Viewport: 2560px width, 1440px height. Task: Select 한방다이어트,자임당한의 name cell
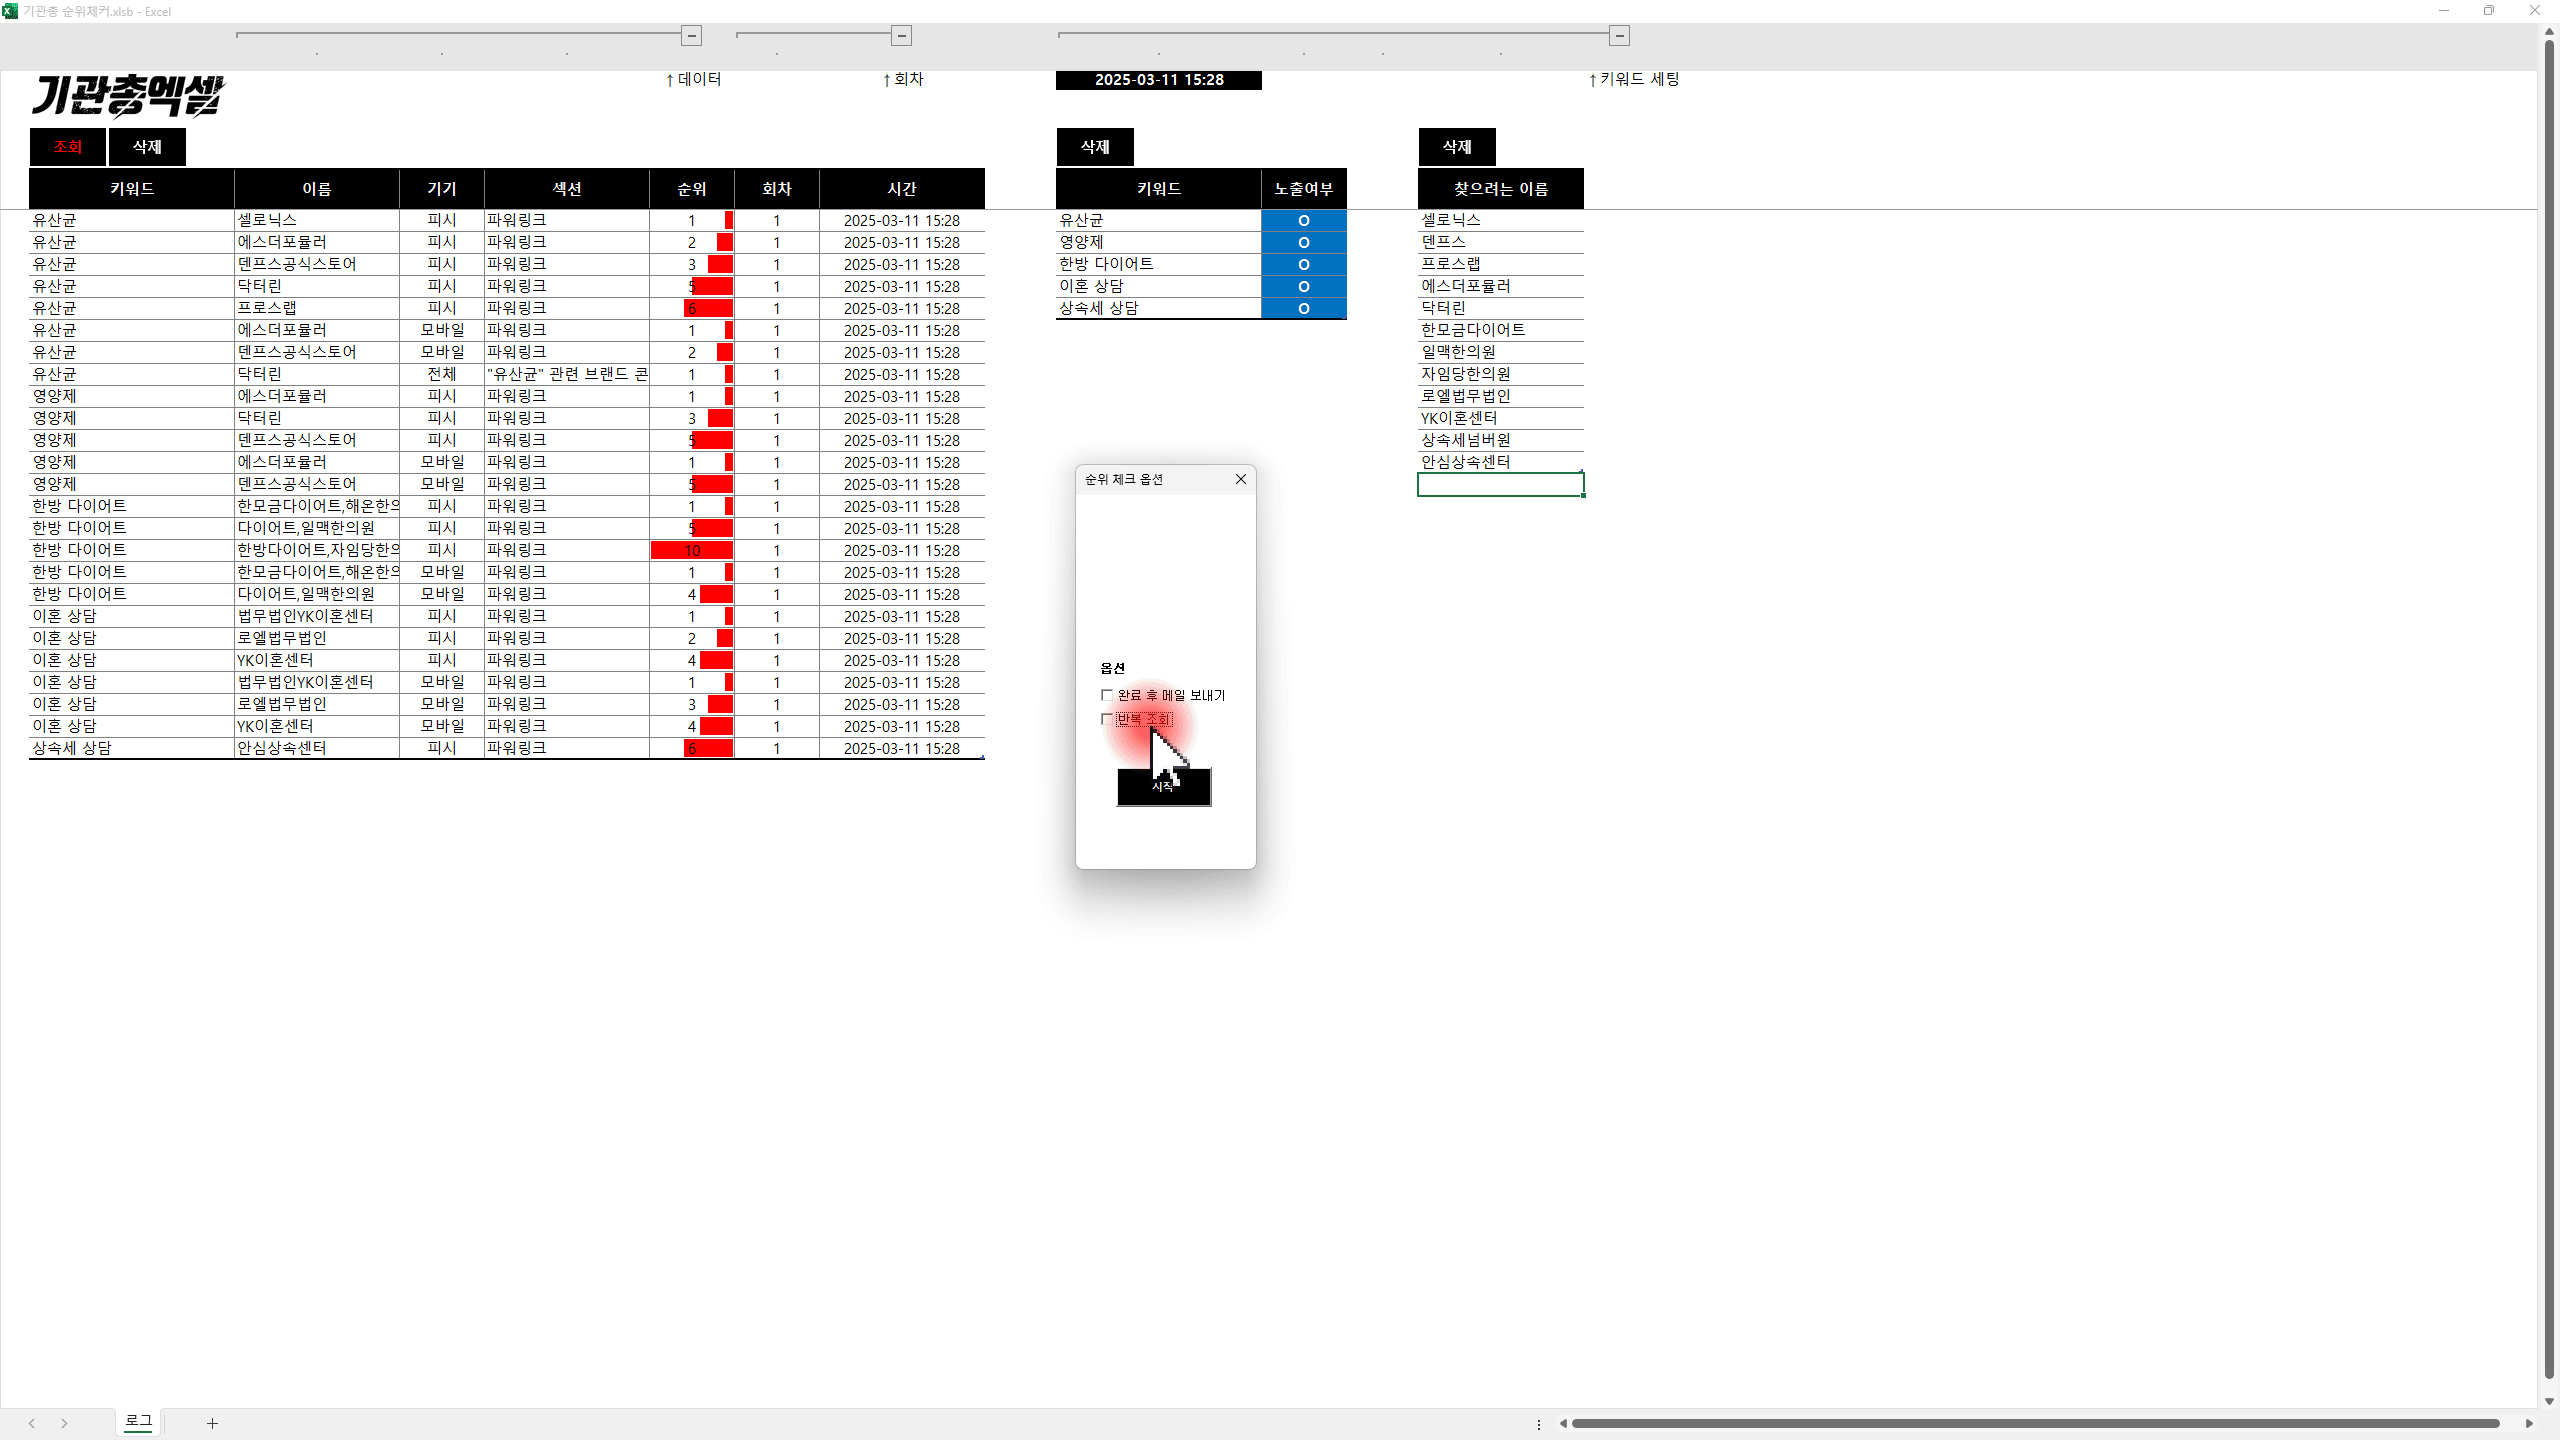317,550
